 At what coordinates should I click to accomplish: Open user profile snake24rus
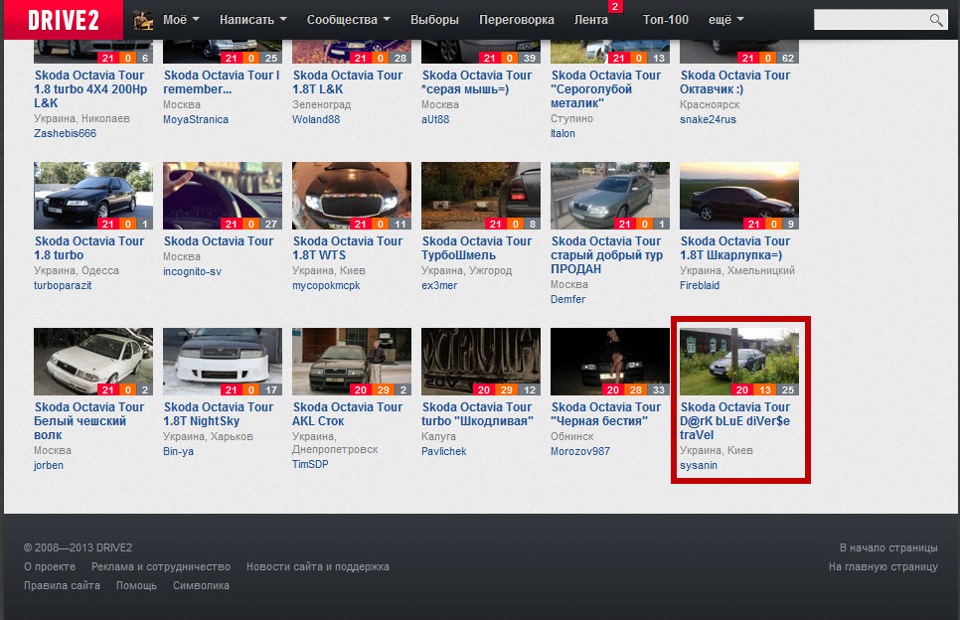pos(708,119)
